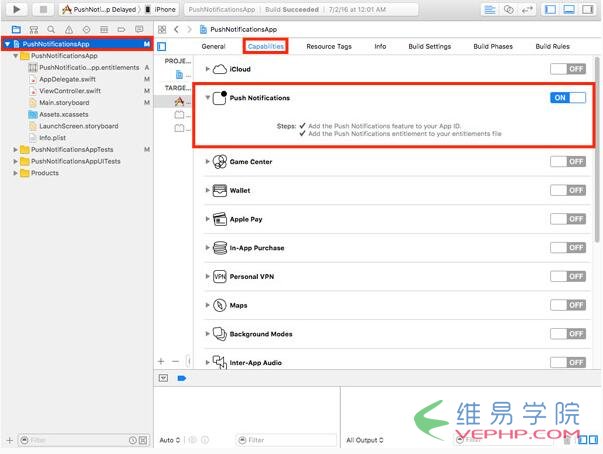
Task: Open Main.storyboard file
Action: pos(64,103)
